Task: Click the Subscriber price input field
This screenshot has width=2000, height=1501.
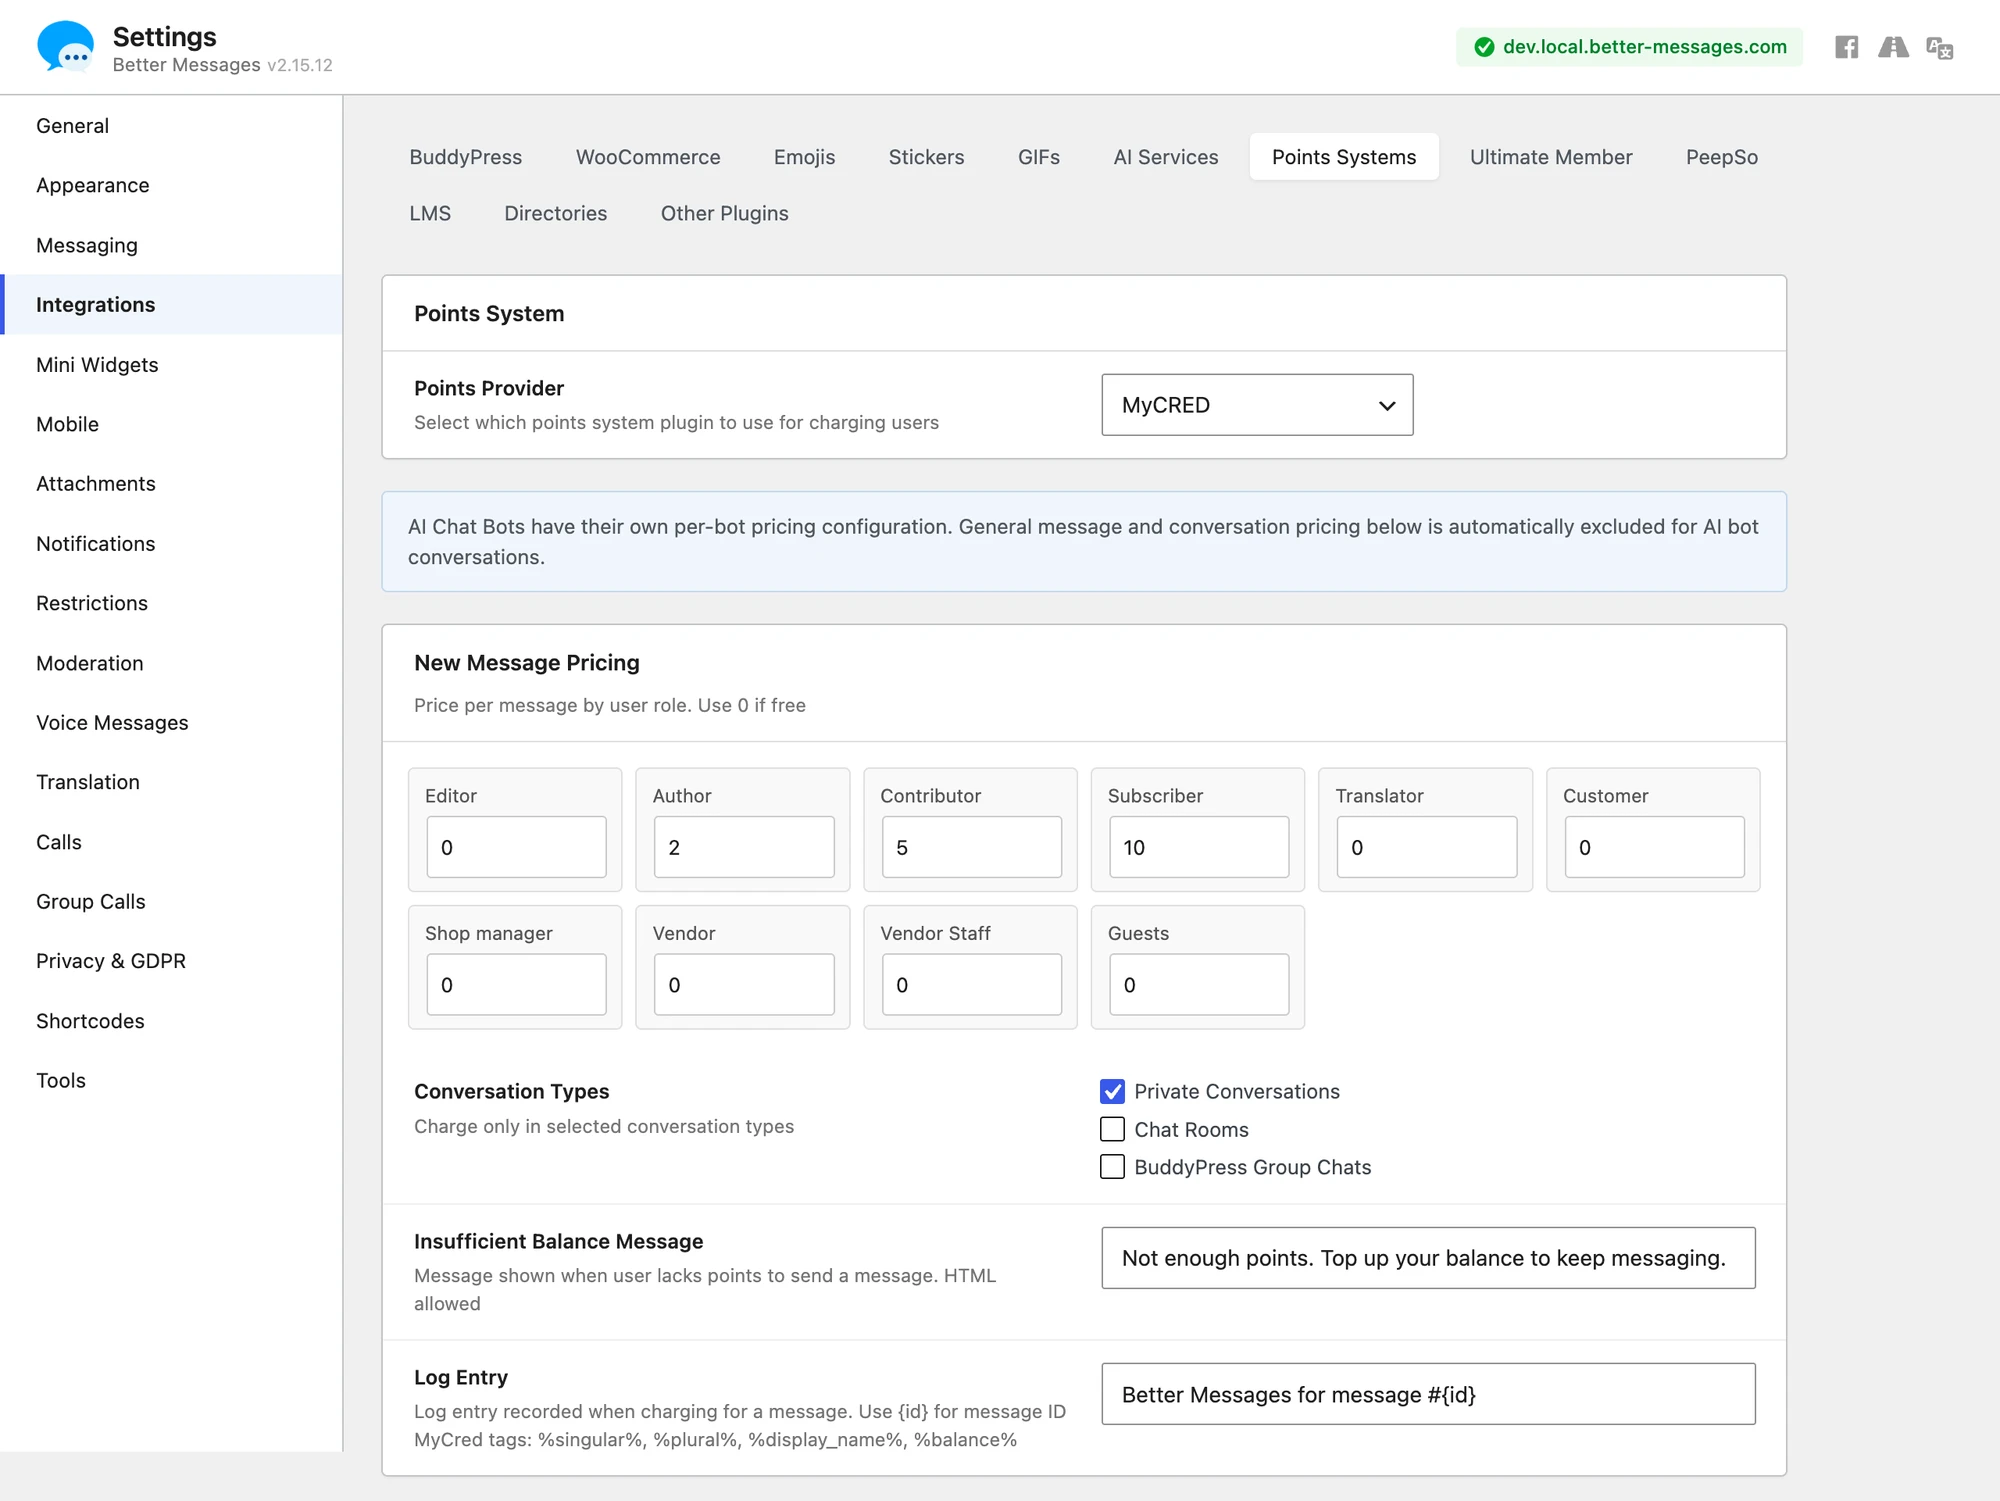Action: (x=1199, y=847)
